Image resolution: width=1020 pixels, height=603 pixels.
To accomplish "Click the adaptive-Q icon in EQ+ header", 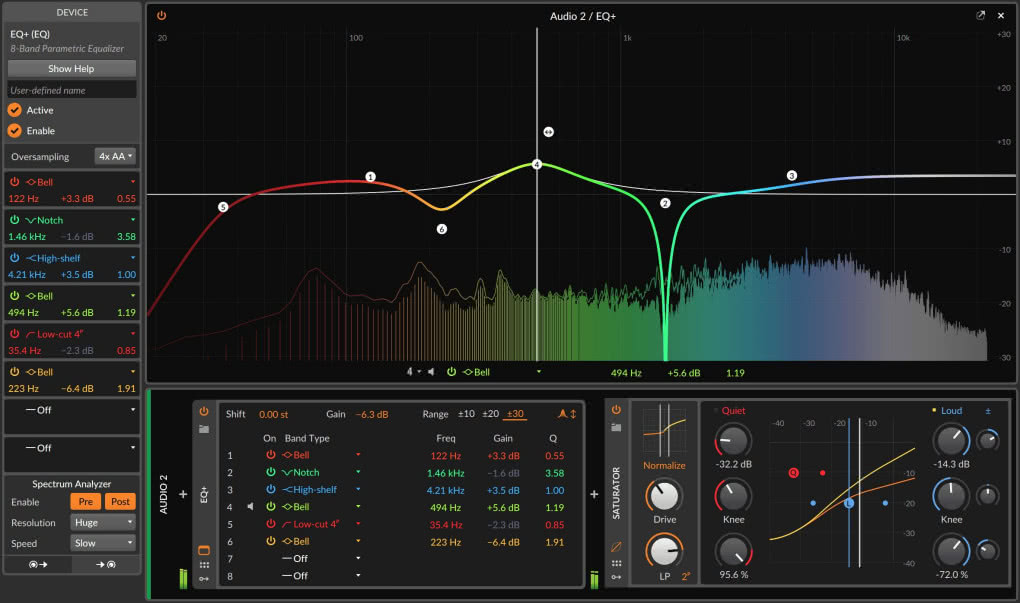I will pyautogui.click(x=562, y=414).
